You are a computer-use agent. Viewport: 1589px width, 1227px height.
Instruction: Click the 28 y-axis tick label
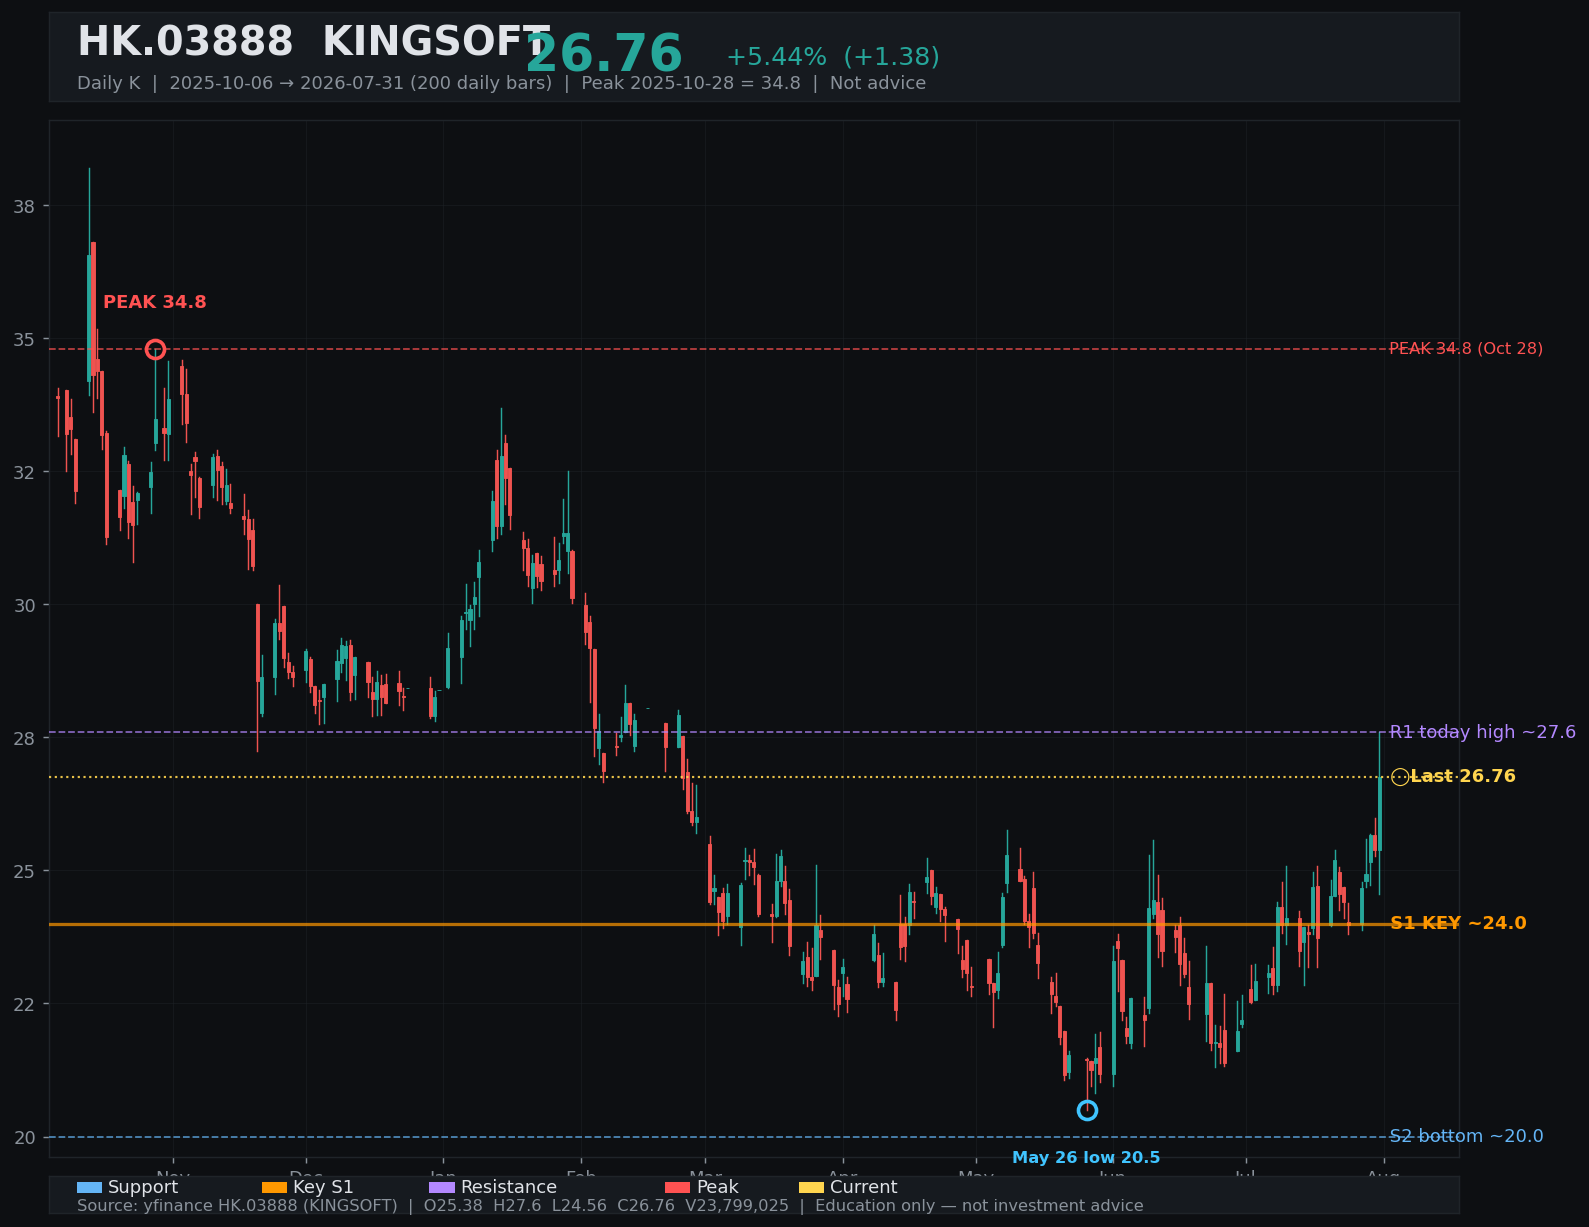(24, 738)
